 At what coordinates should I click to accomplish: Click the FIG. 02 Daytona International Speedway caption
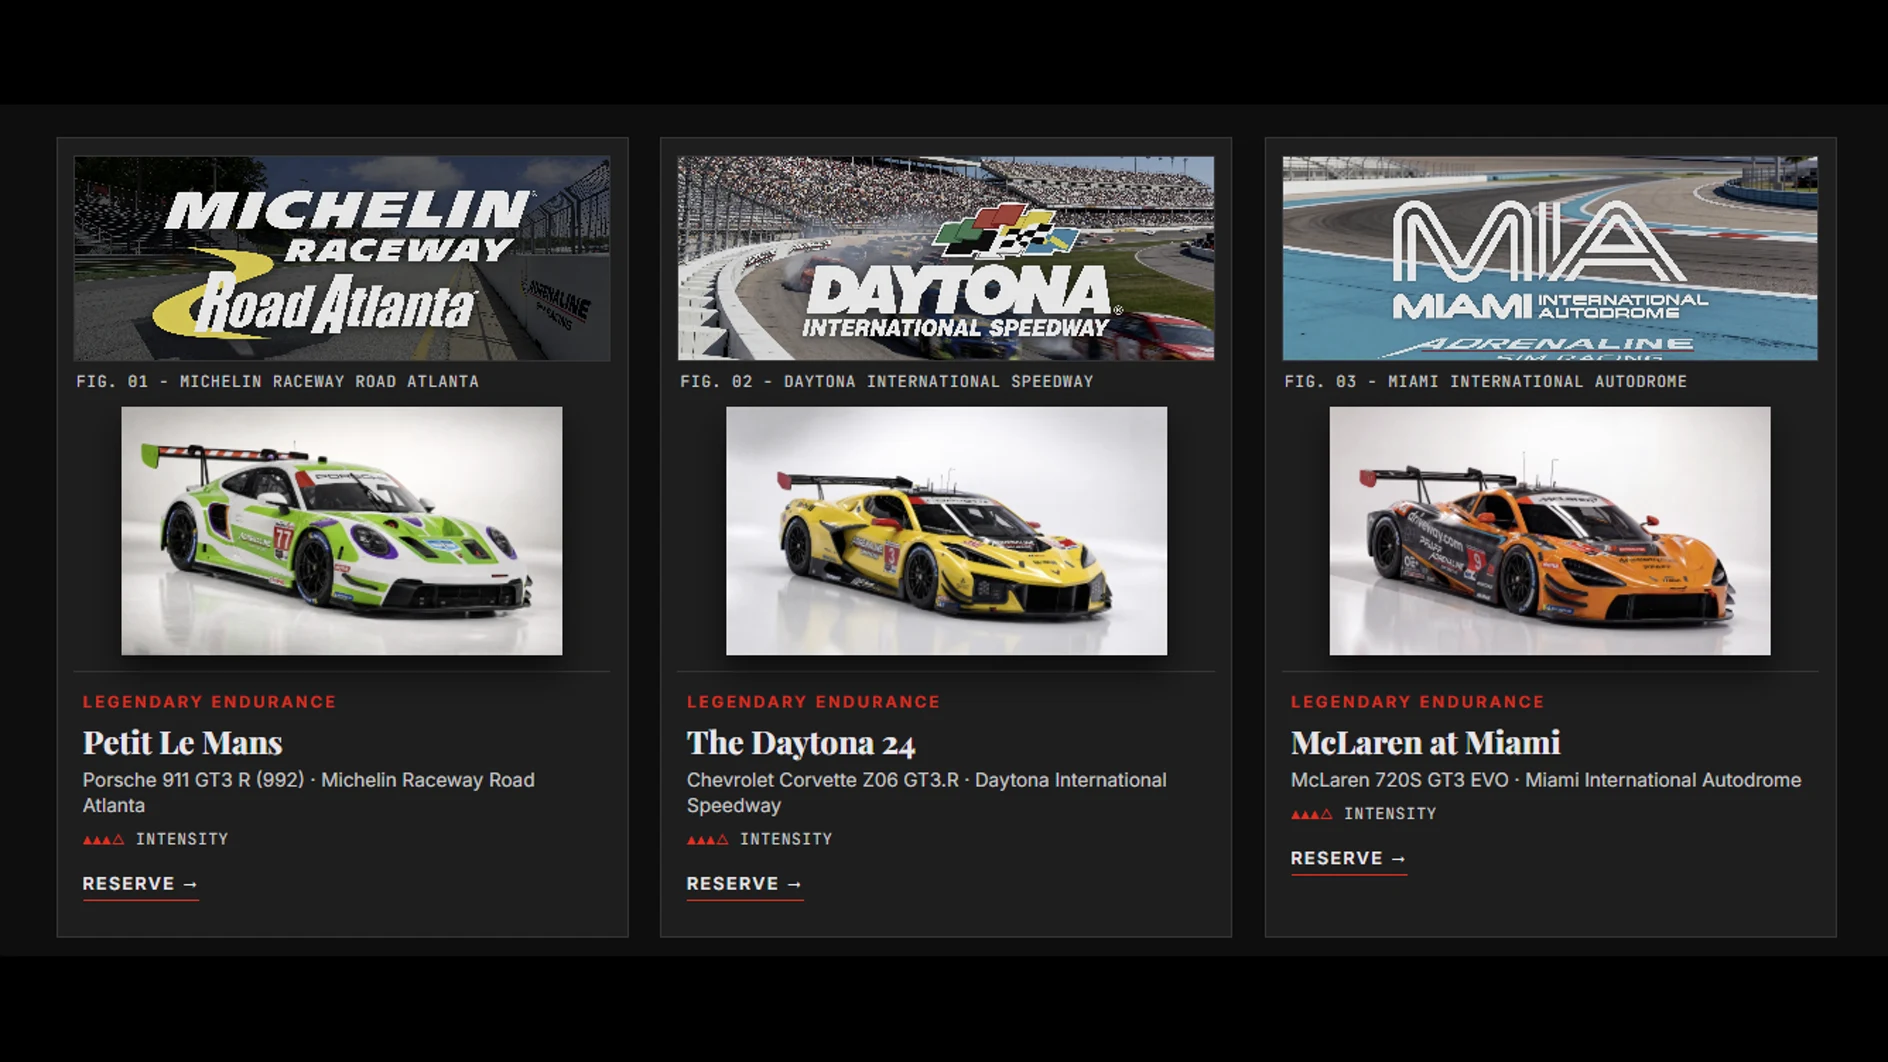(x=887, y=382)
